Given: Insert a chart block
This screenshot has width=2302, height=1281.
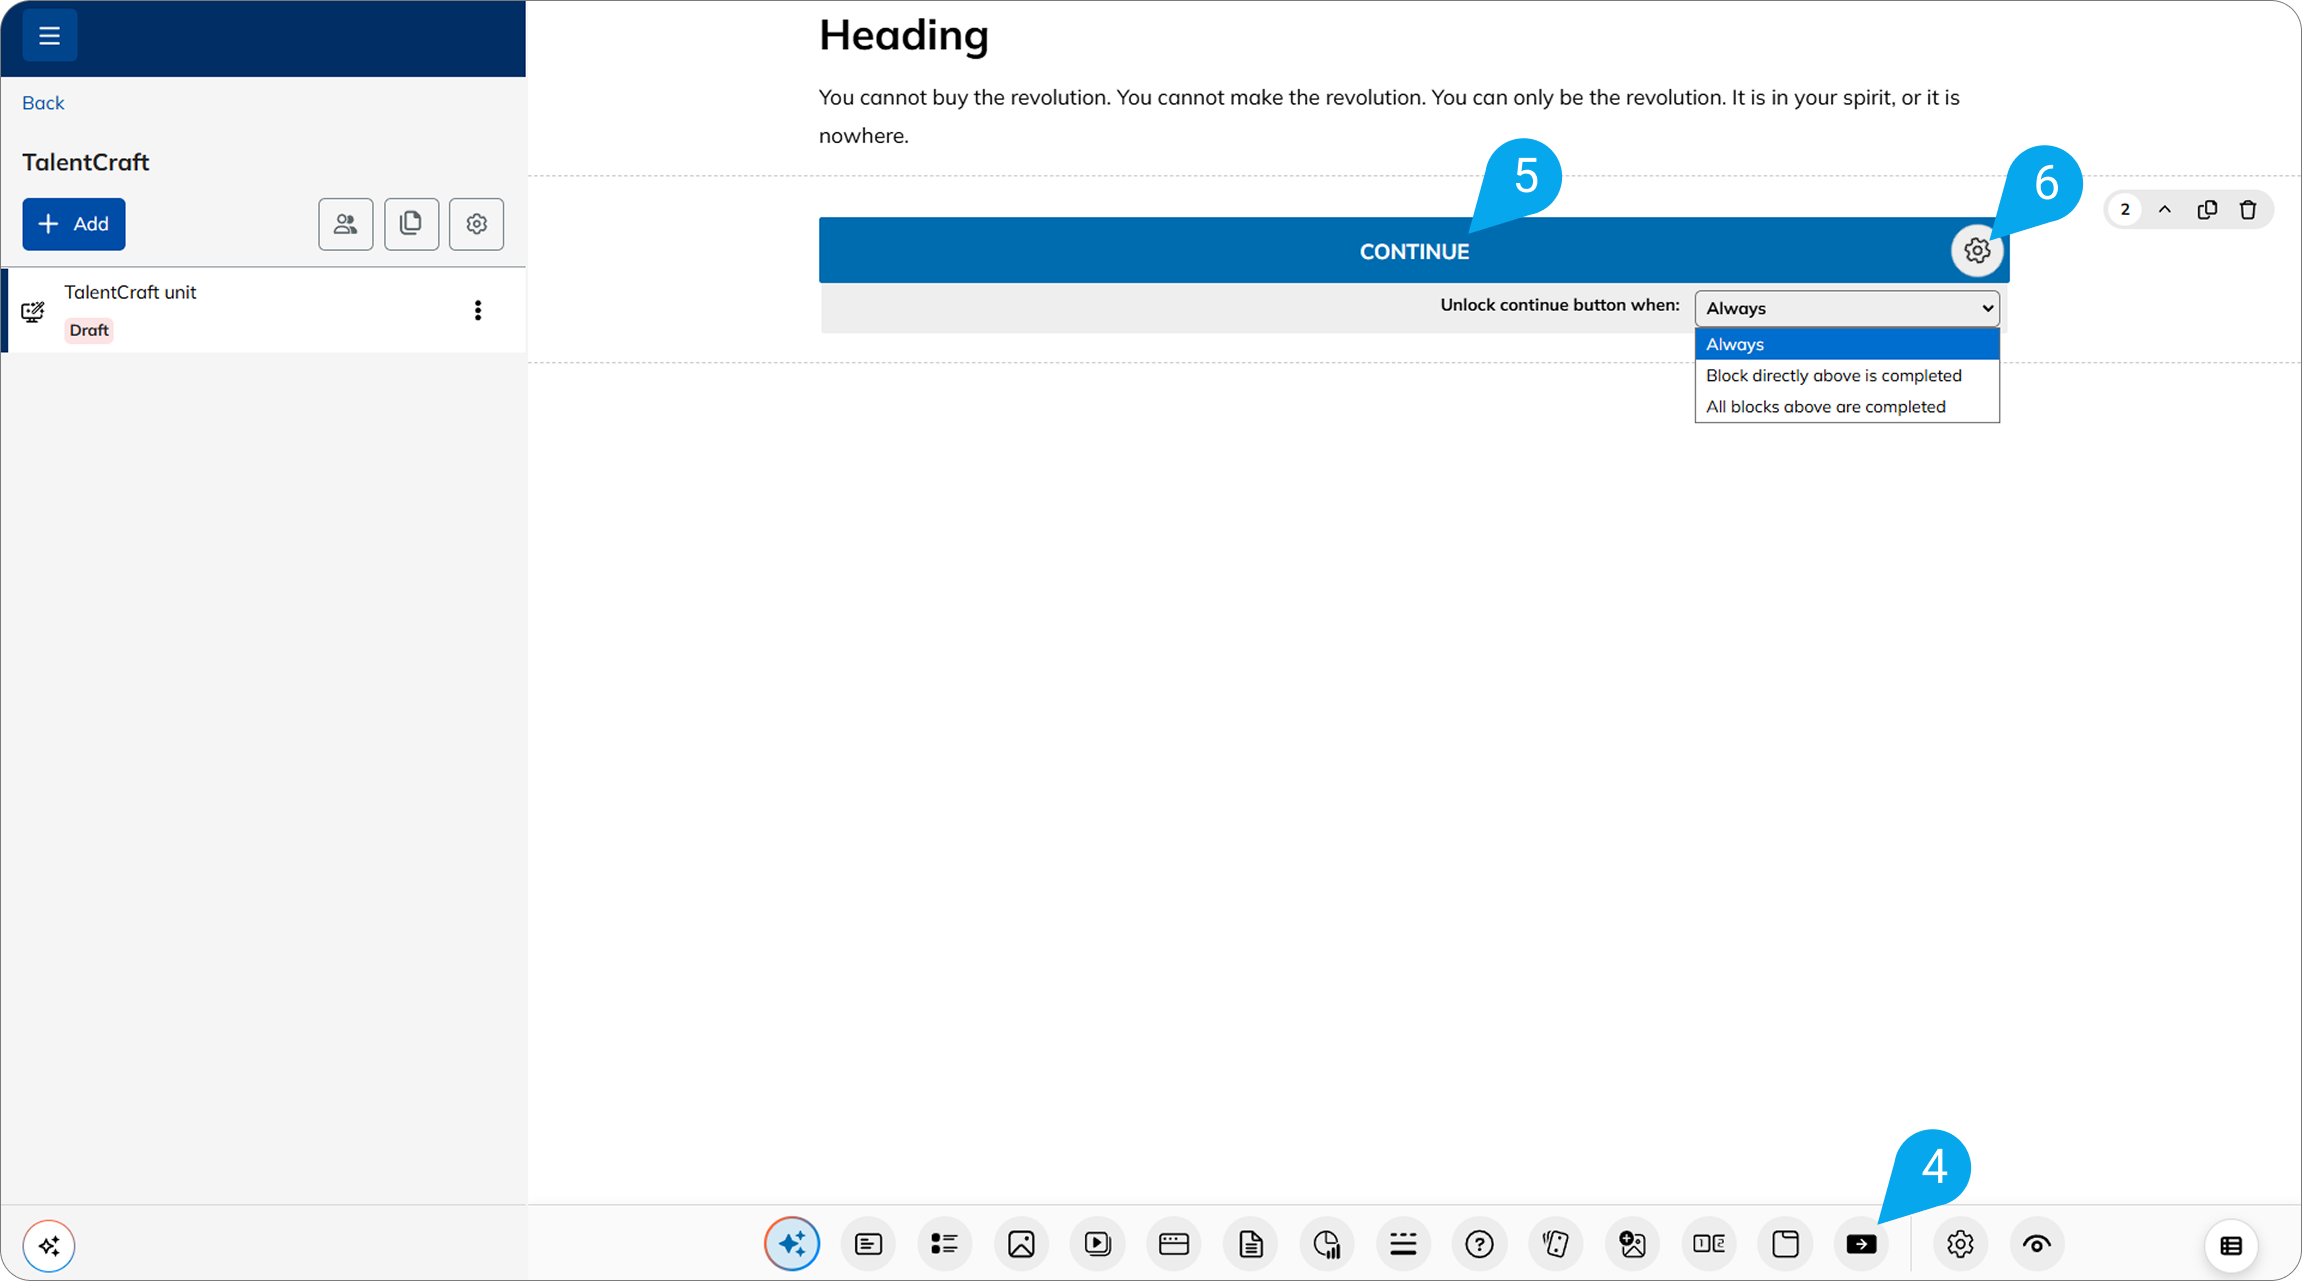Looking at the screenshot, I should [1327, 1244].
